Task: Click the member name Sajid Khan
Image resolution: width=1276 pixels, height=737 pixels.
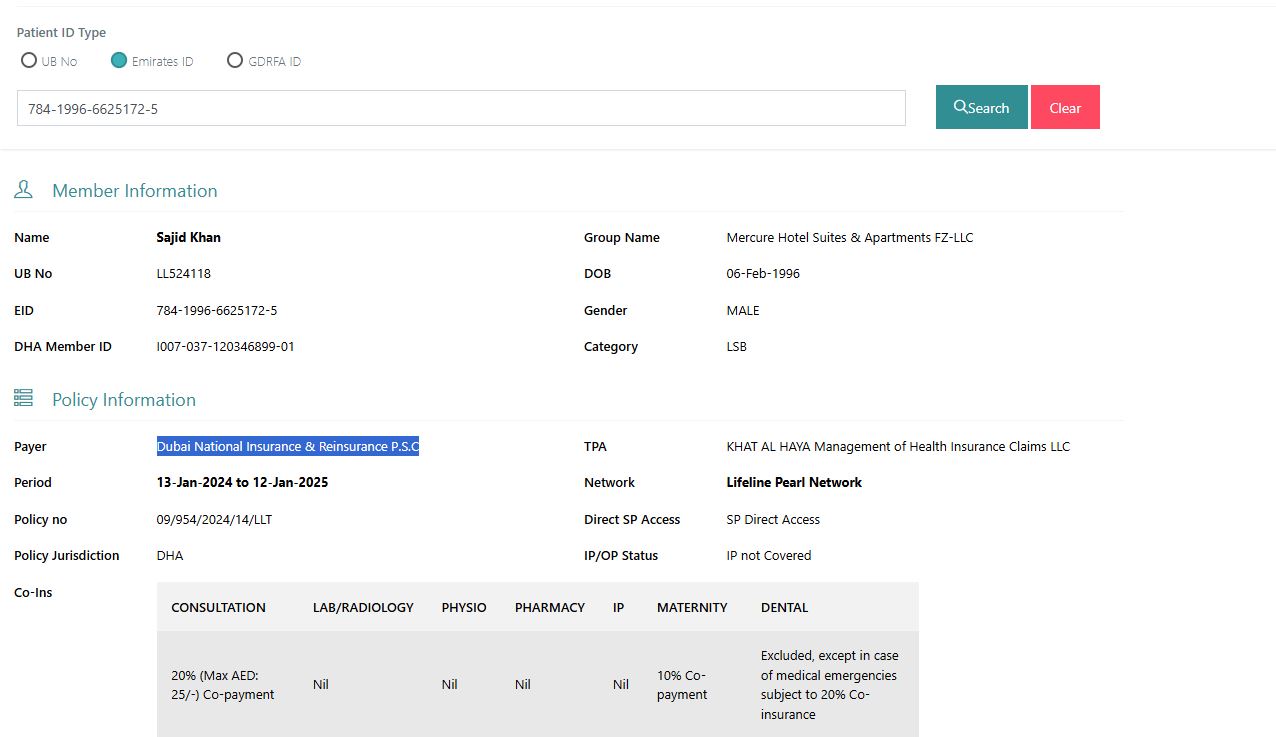Action: point(188,238)
